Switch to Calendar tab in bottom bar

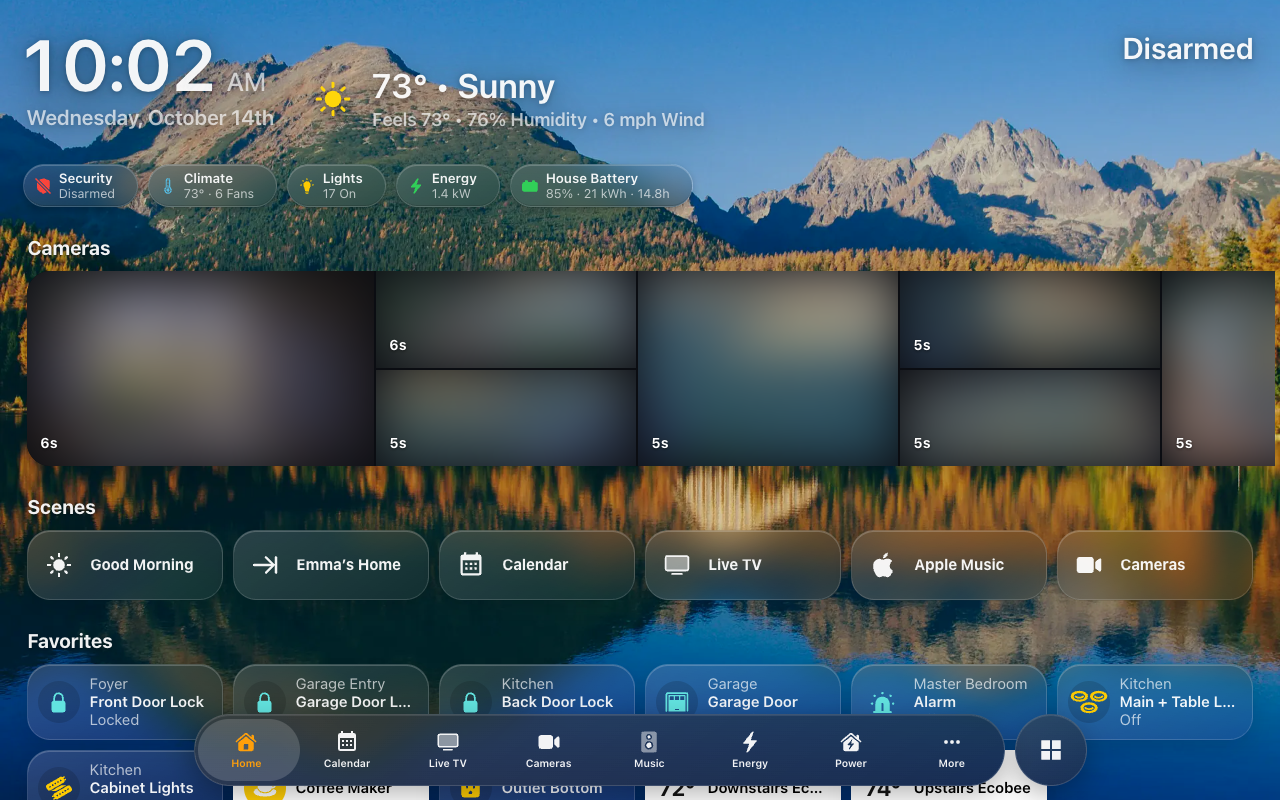(347, 750)
